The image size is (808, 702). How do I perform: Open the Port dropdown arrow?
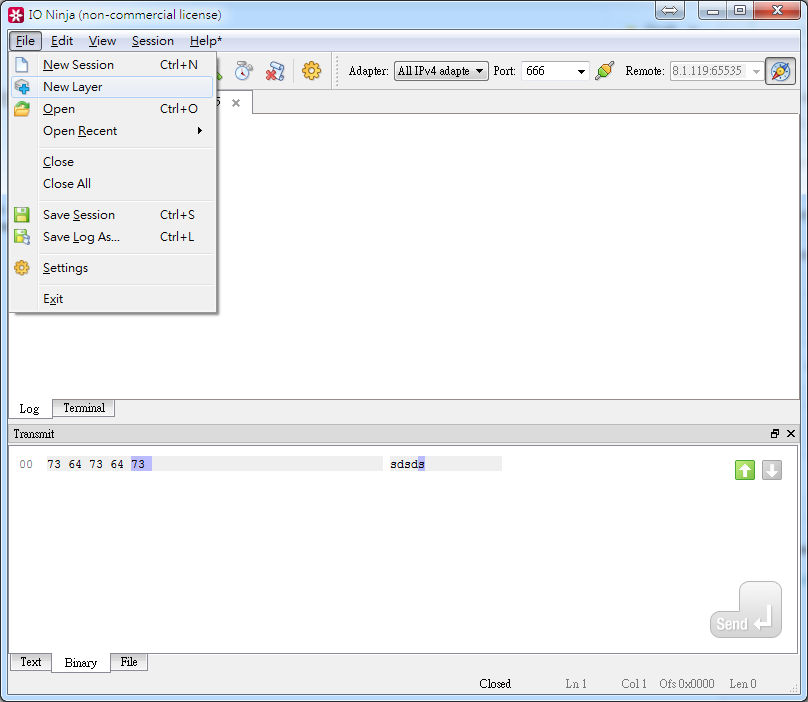pyautogui.click(x=581, y=71)
